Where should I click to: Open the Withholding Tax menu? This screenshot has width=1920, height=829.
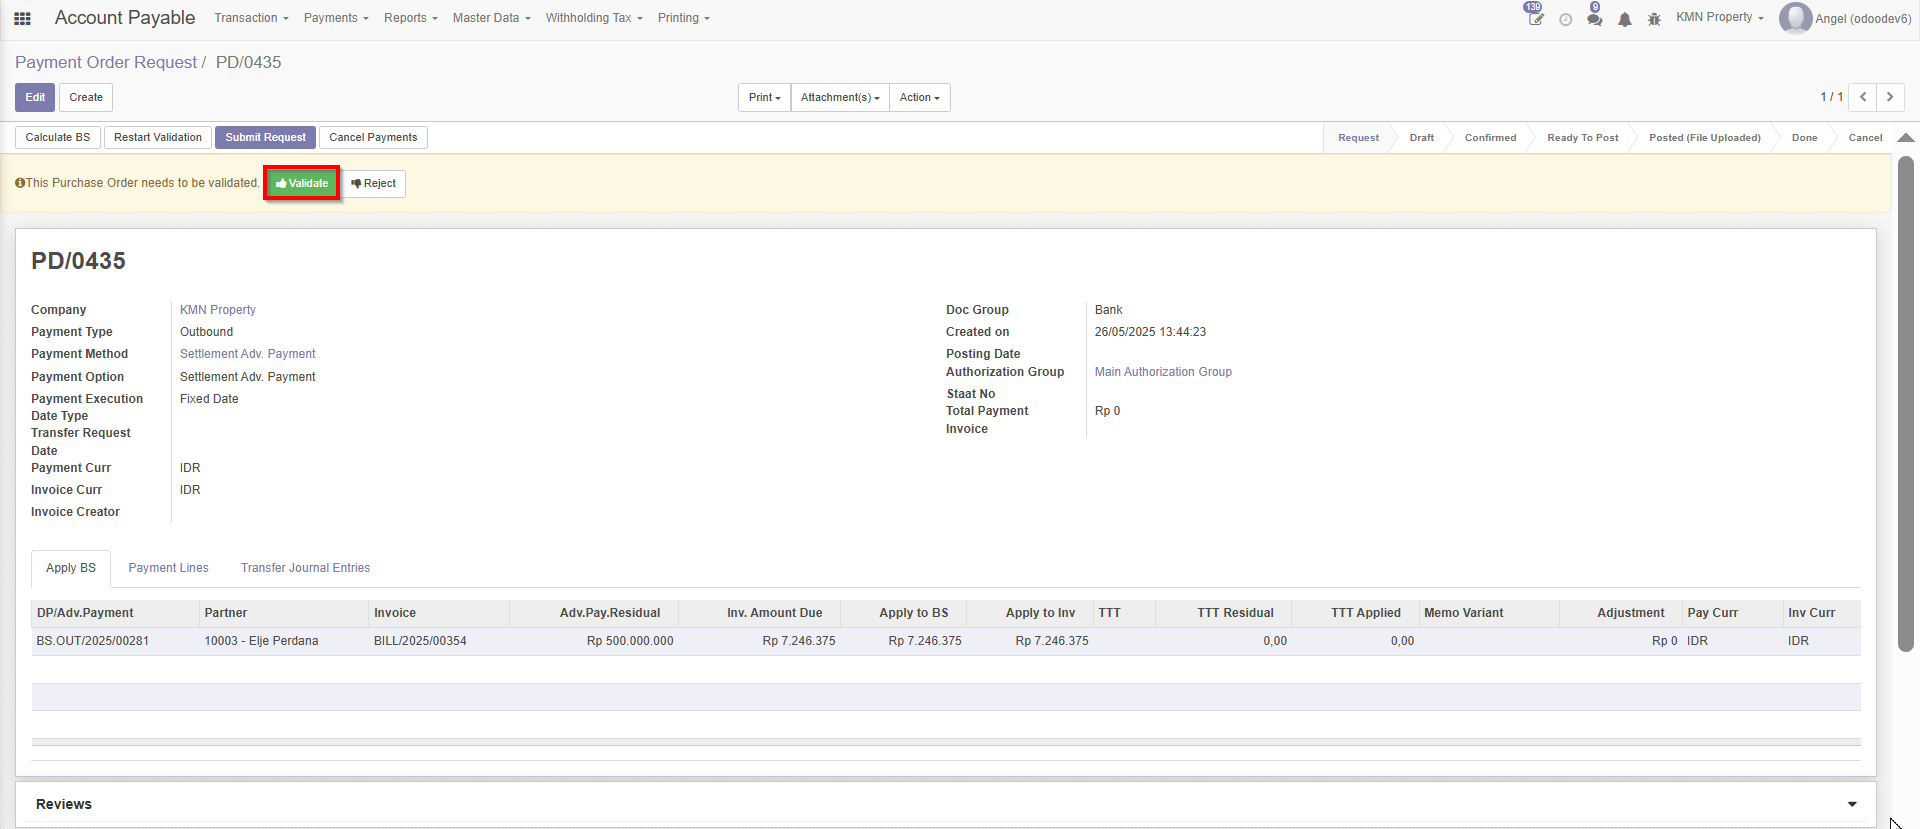594,18
